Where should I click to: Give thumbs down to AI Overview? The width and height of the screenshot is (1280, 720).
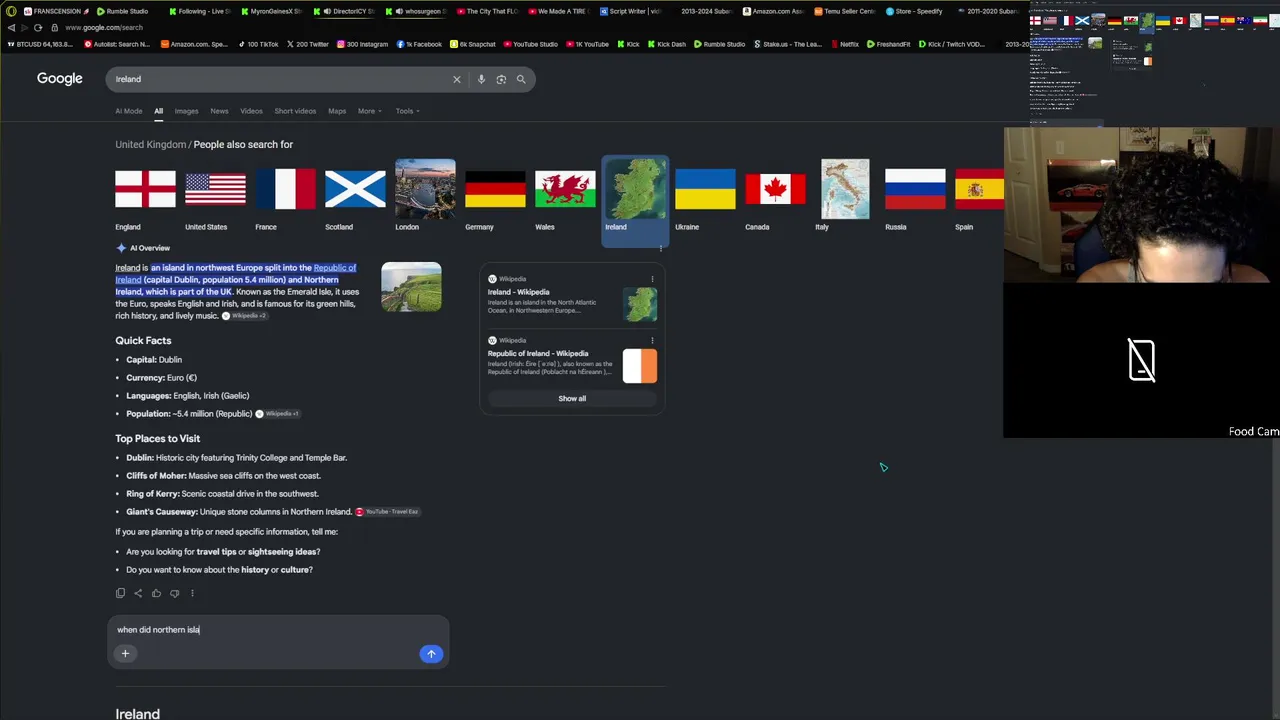174,593
